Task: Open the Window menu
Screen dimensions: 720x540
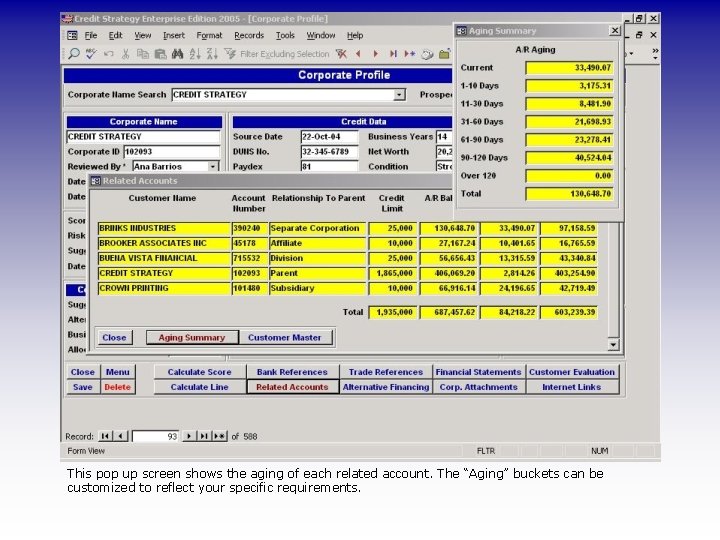Action: (x=321, y=35)
